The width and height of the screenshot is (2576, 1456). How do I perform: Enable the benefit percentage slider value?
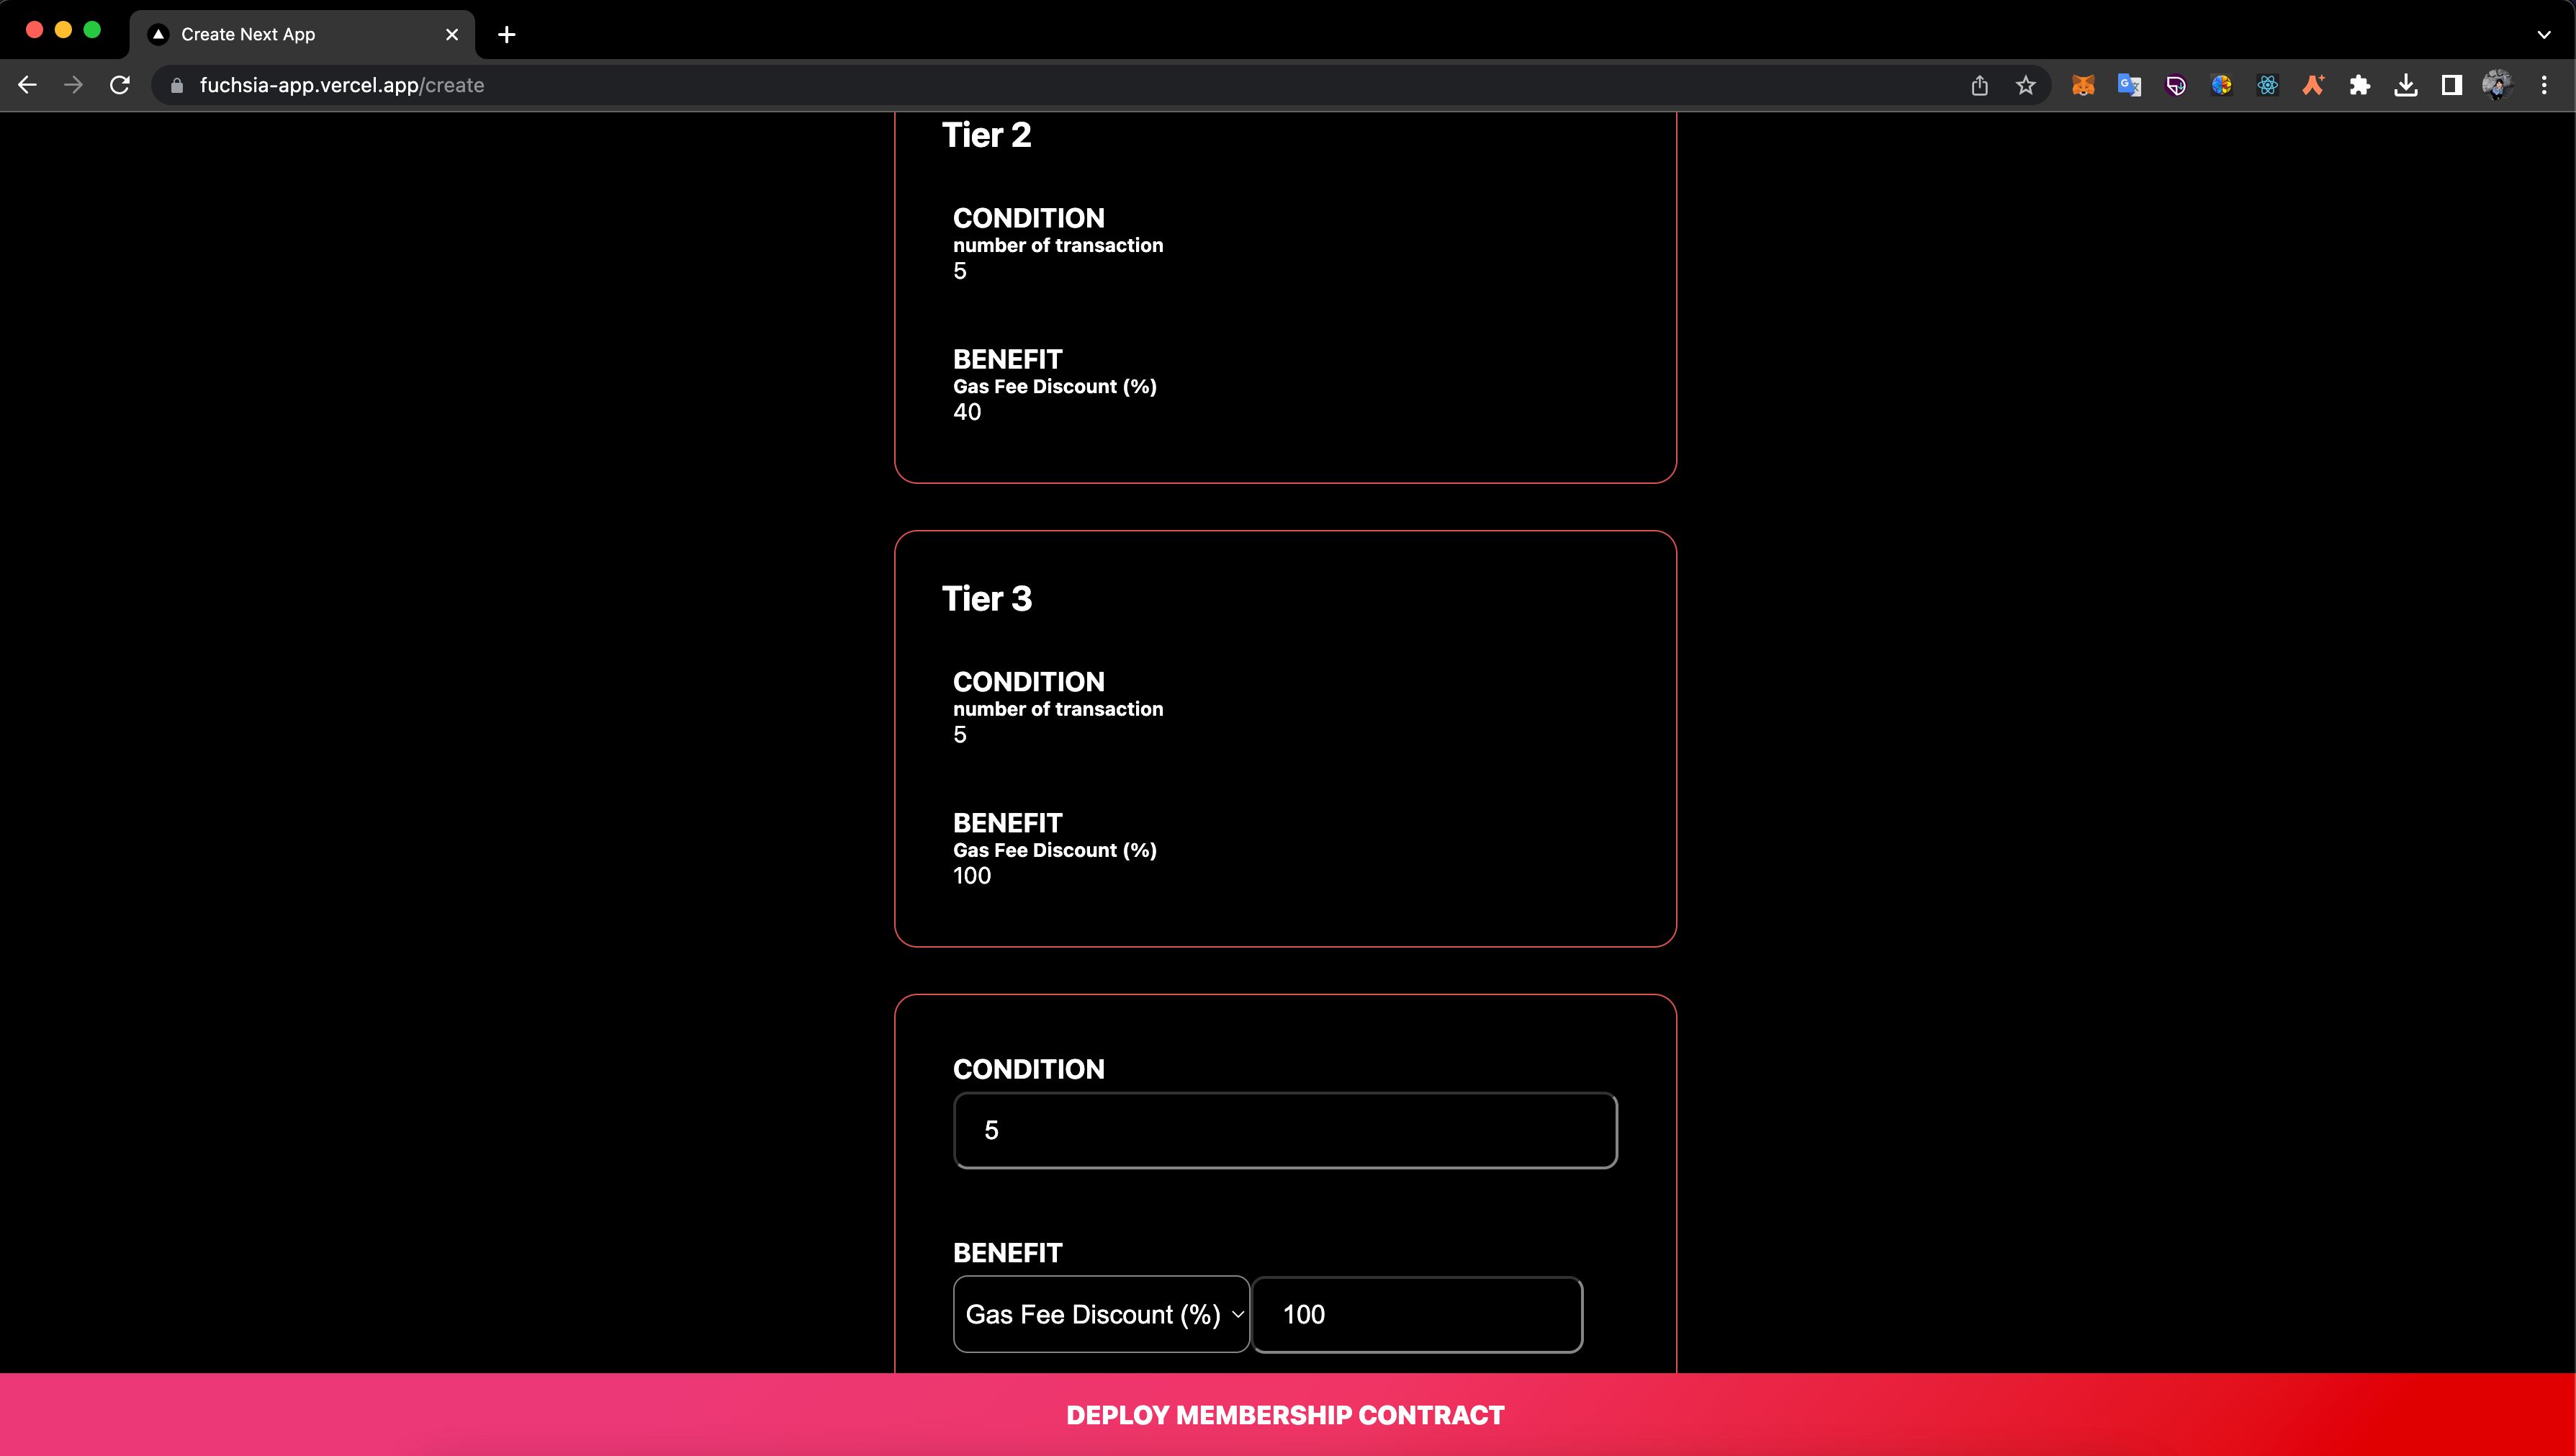point(1417,1313)
